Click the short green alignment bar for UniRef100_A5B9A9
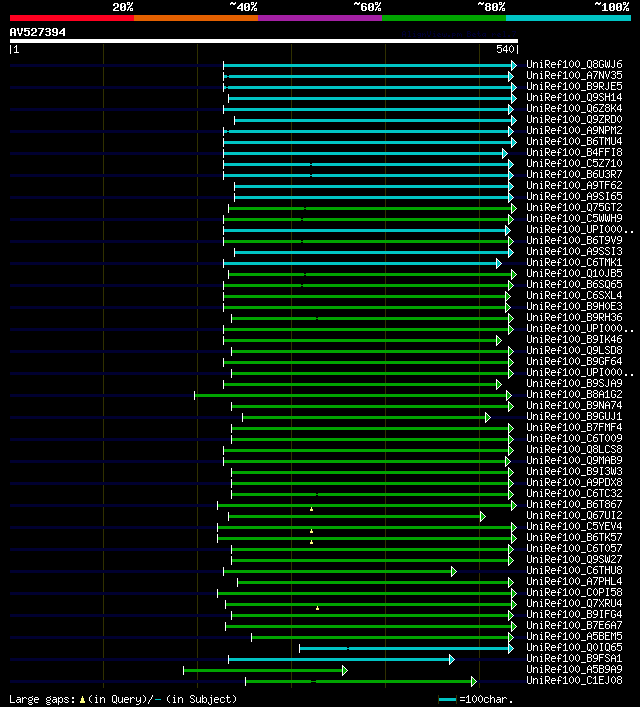This screenshot has height=707, width=640. 265,670
